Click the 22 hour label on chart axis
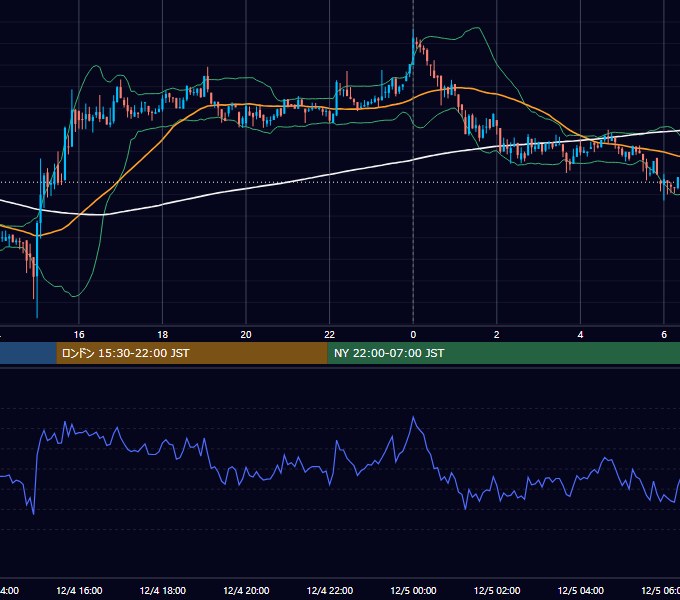Viewport: 680px width, 600px height. coord(330,334)
